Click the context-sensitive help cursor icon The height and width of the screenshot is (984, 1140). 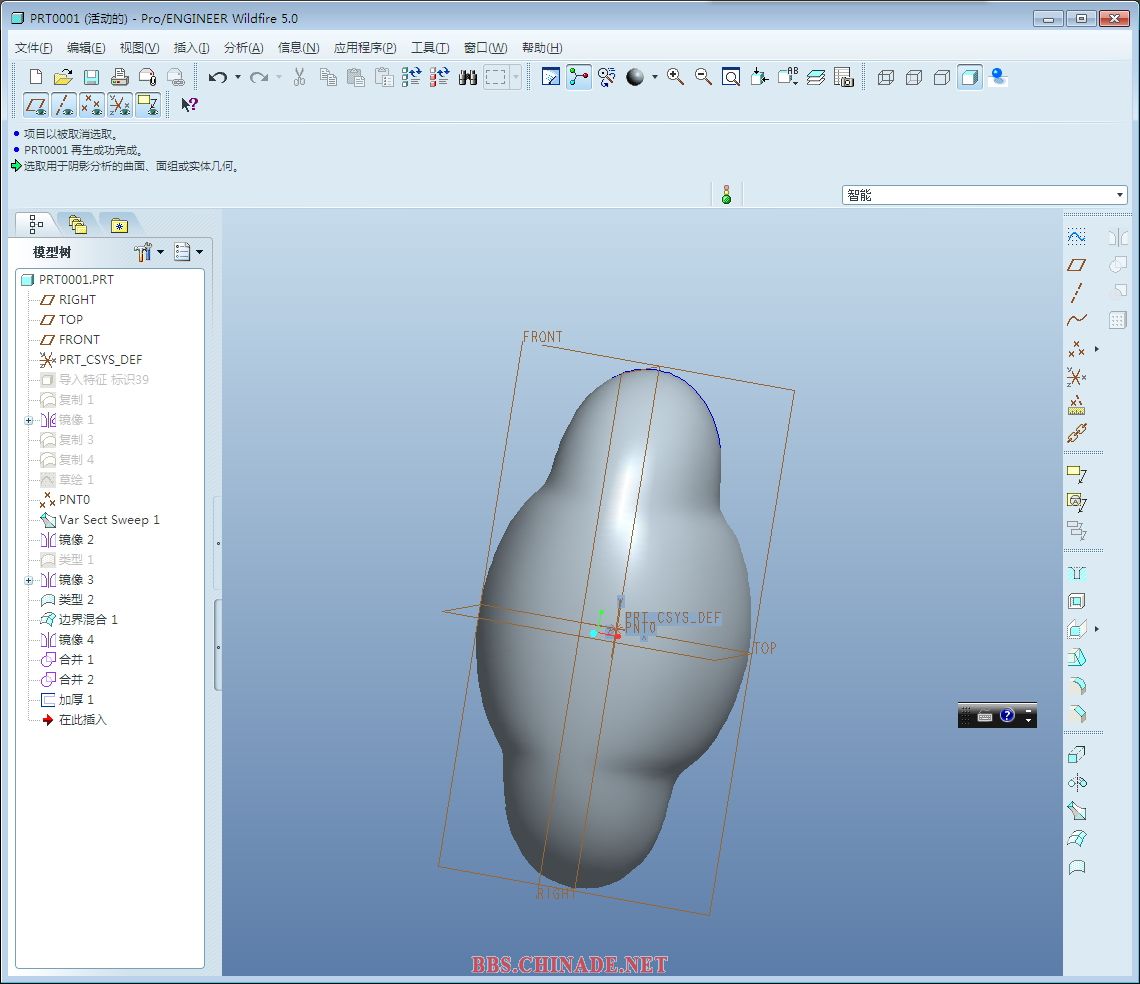click(x=189, y=105)
